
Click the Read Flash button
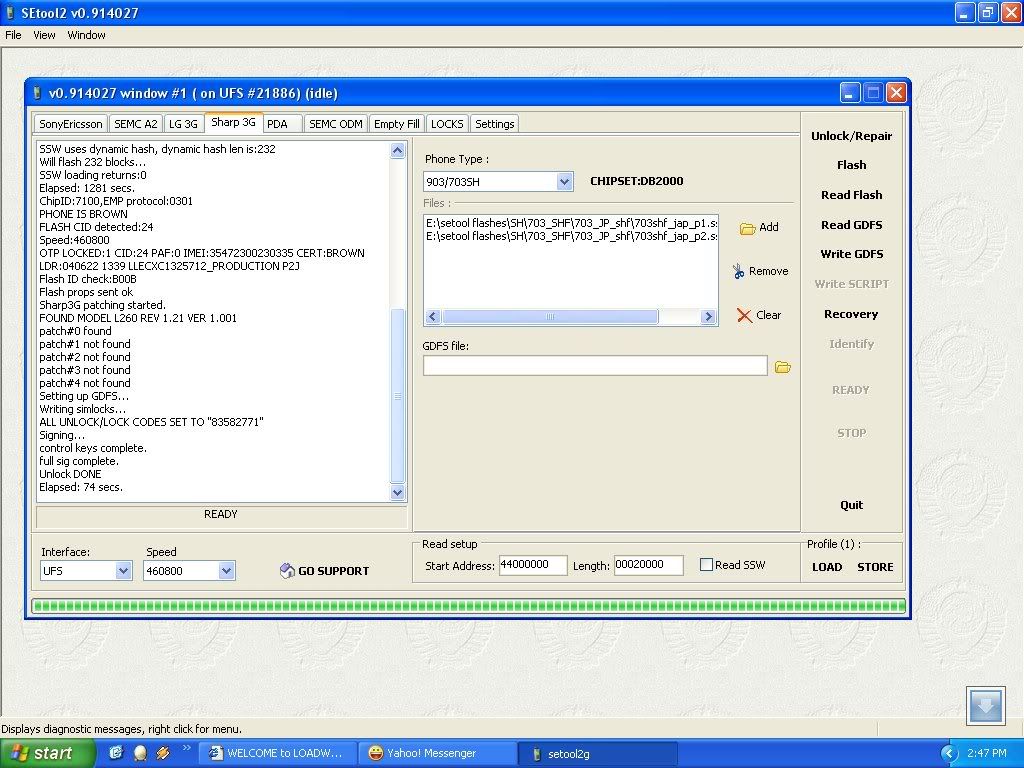851,195
